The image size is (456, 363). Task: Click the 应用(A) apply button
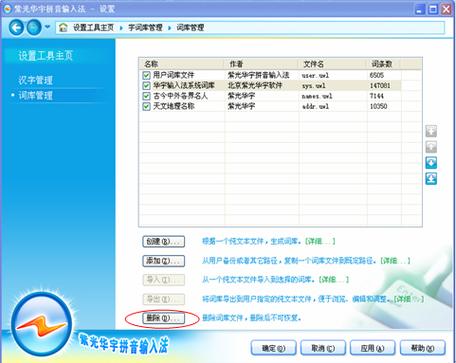pos(372,348)
